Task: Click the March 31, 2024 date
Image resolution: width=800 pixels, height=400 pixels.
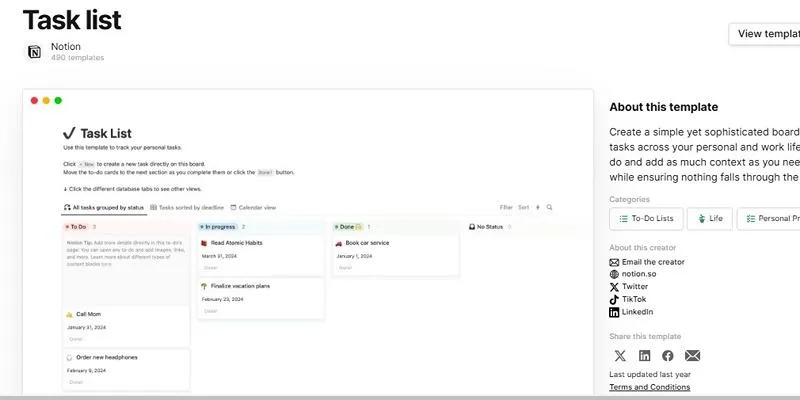Action: click(219, 256)
